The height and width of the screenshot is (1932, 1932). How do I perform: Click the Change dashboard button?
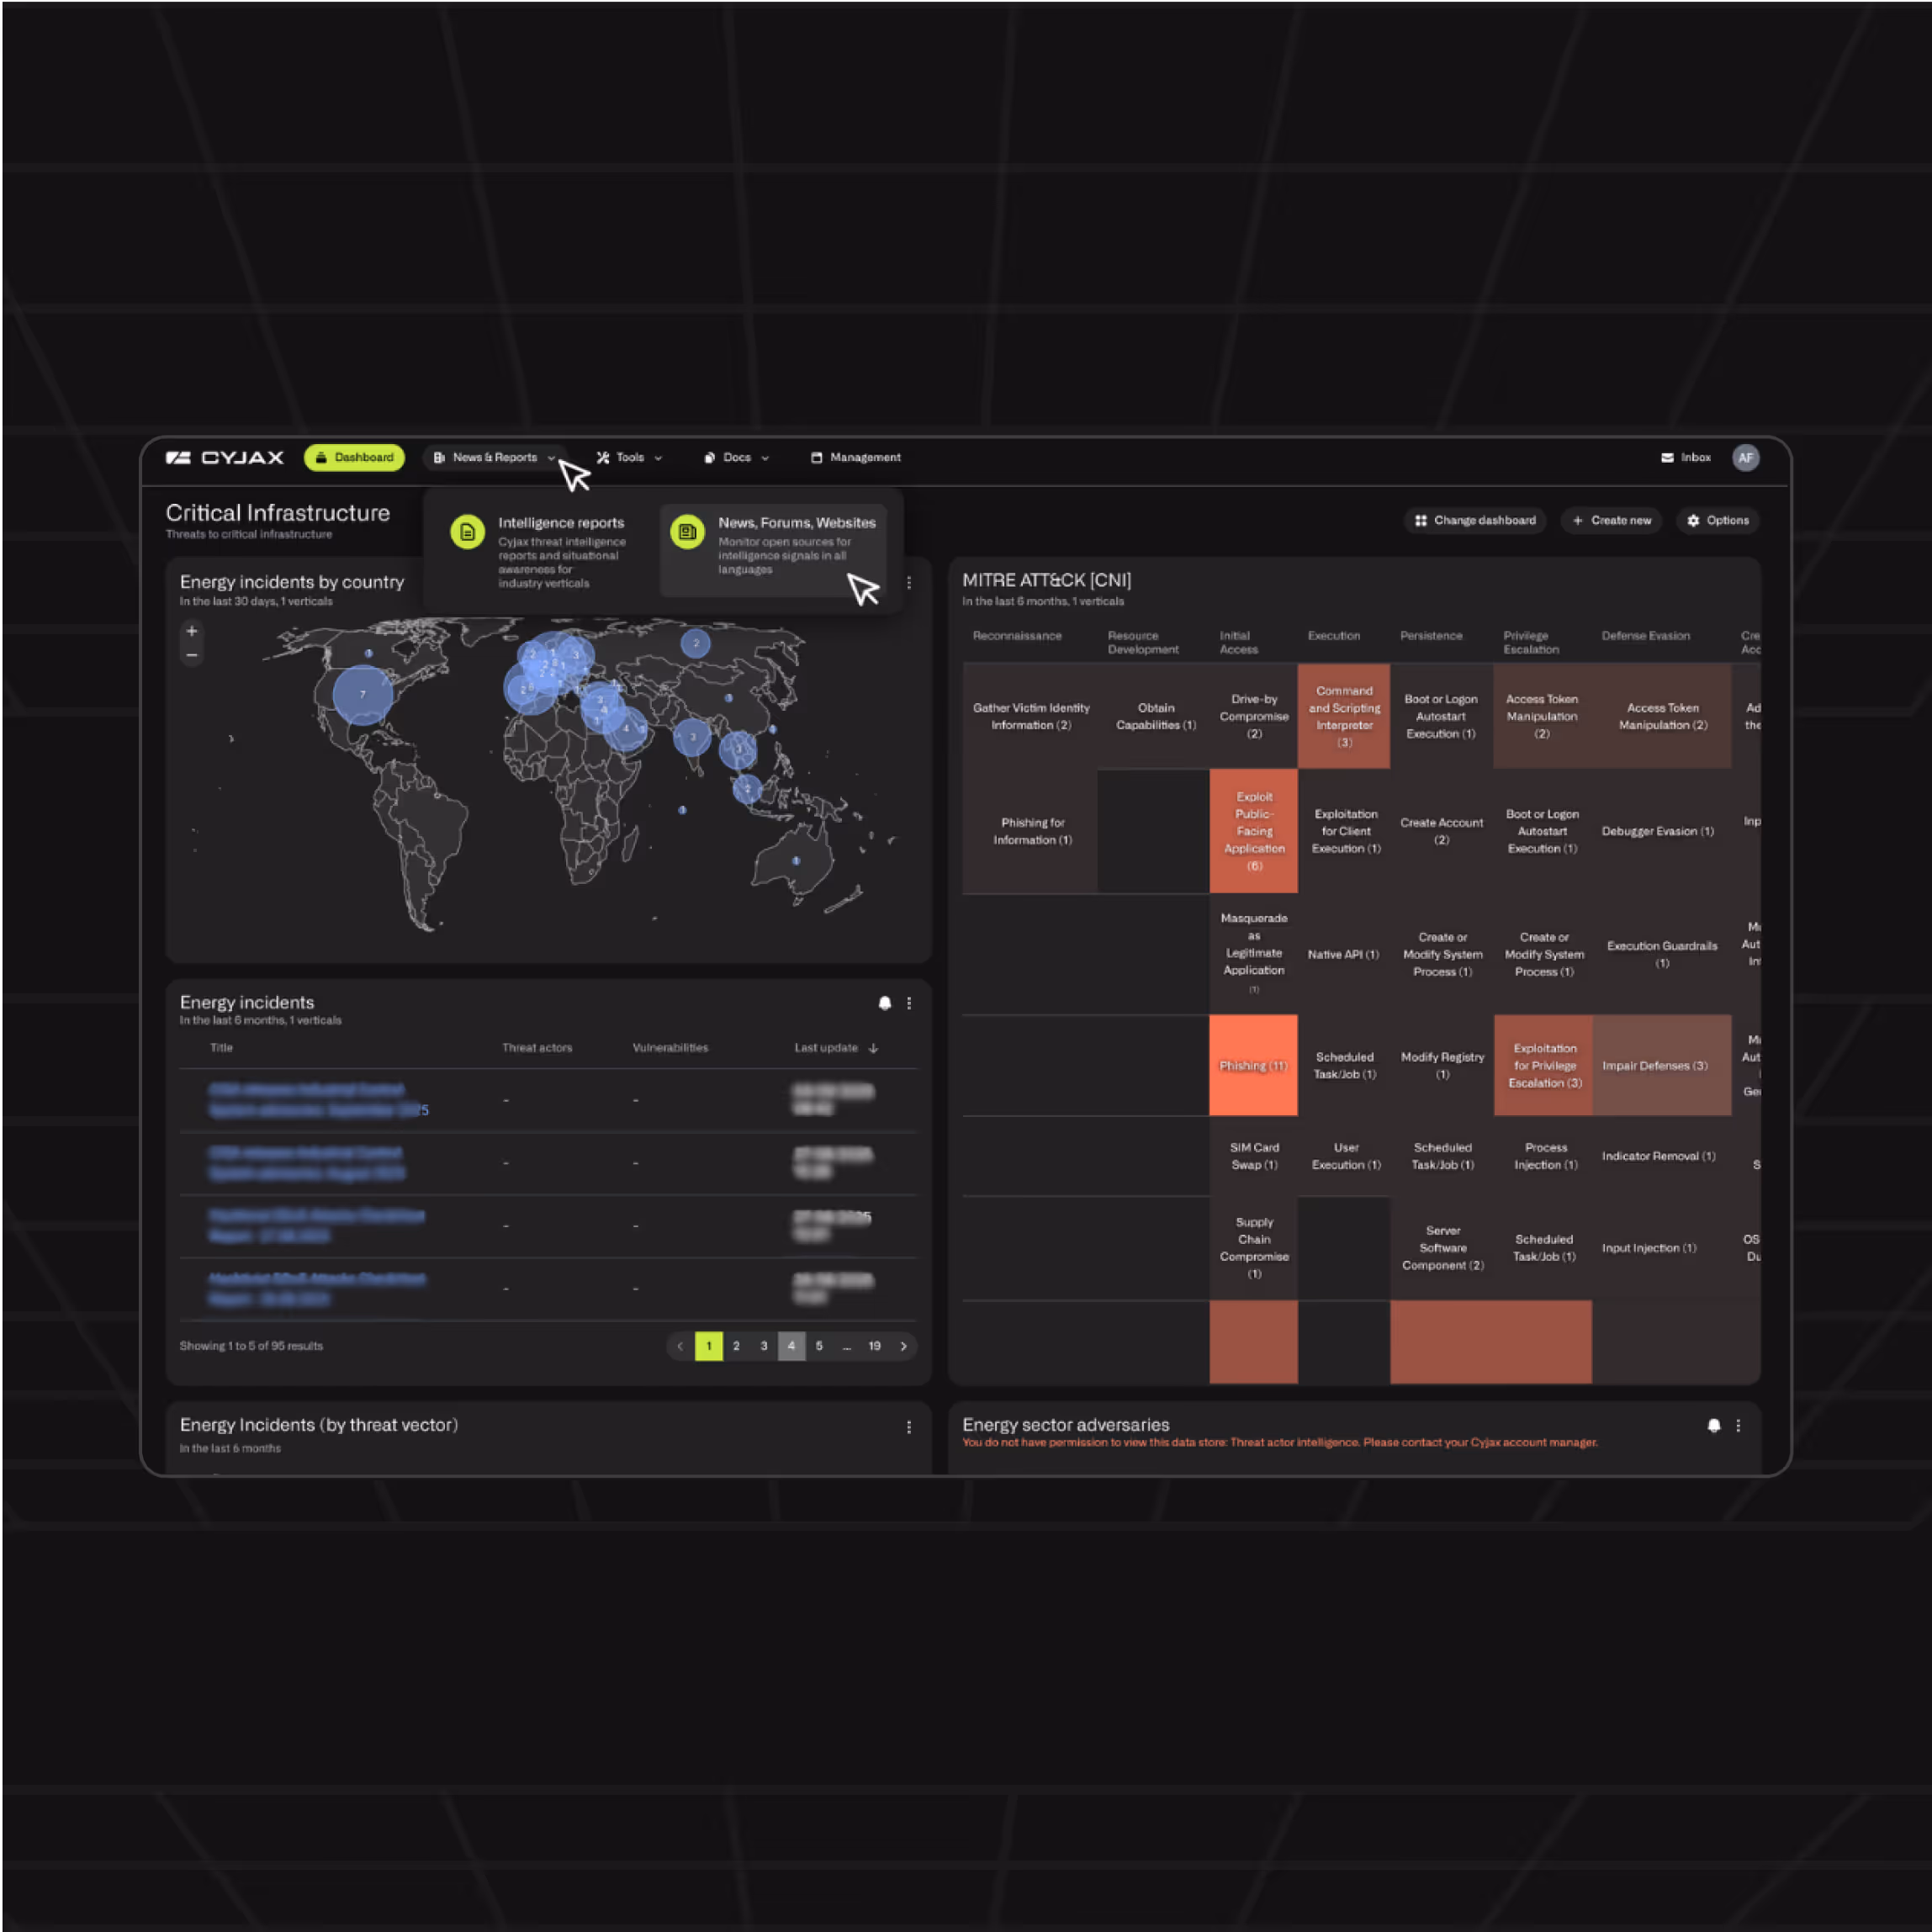1475,520
